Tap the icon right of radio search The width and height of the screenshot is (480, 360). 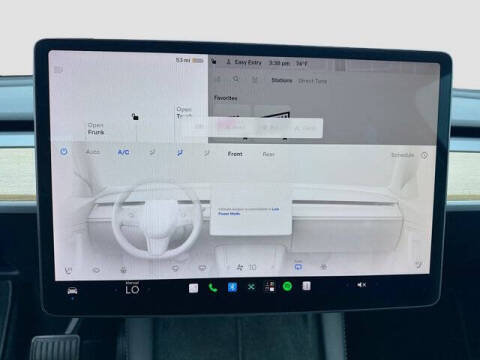point(255,80)
